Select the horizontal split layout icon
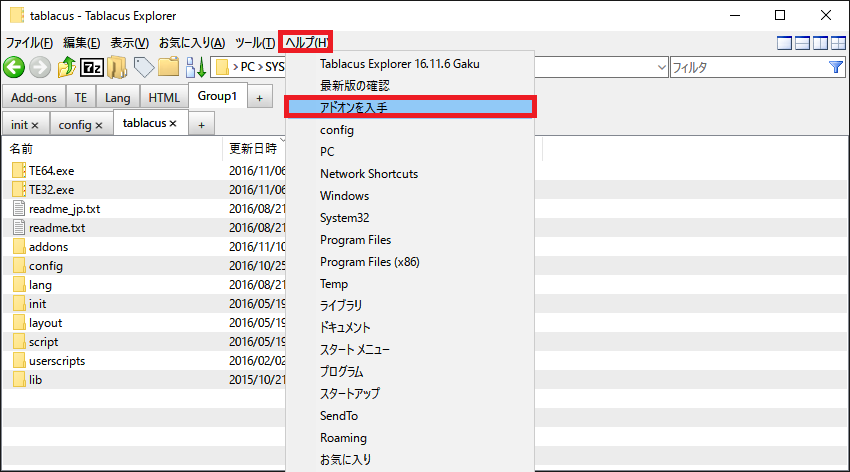Image resolution: width=850 pixels, height=472 pixels. [x=802, y=43]
